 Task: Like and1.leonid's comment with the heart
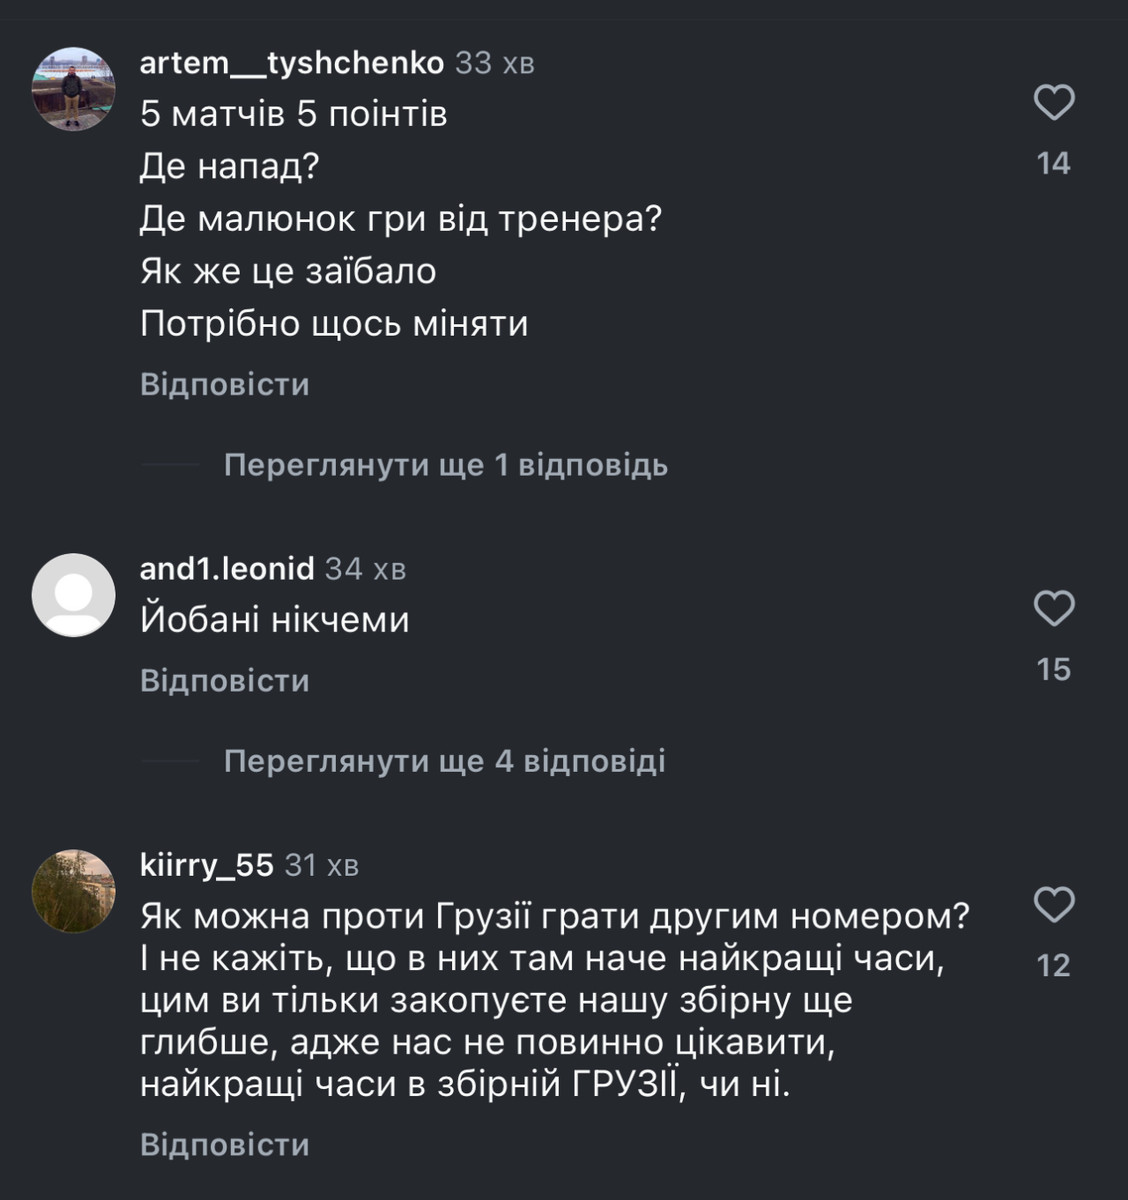click(1053, 609)
